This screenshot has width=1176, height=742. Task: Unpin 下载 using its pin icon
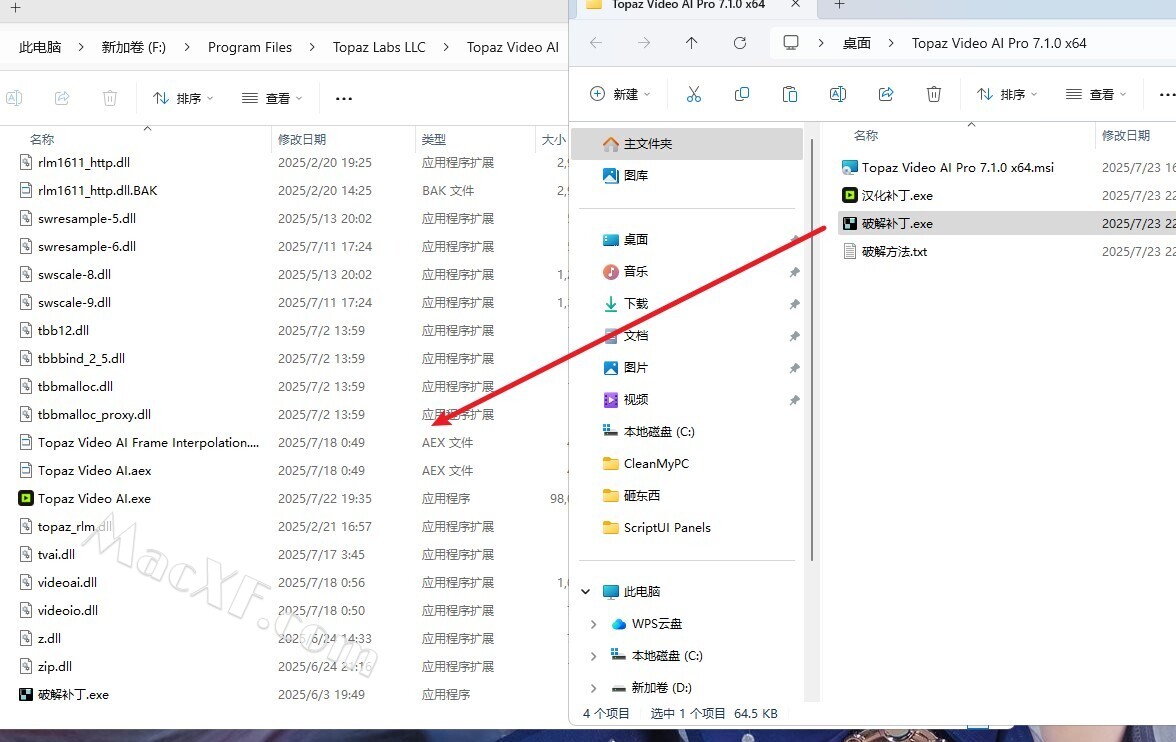[x=794, y=304]
